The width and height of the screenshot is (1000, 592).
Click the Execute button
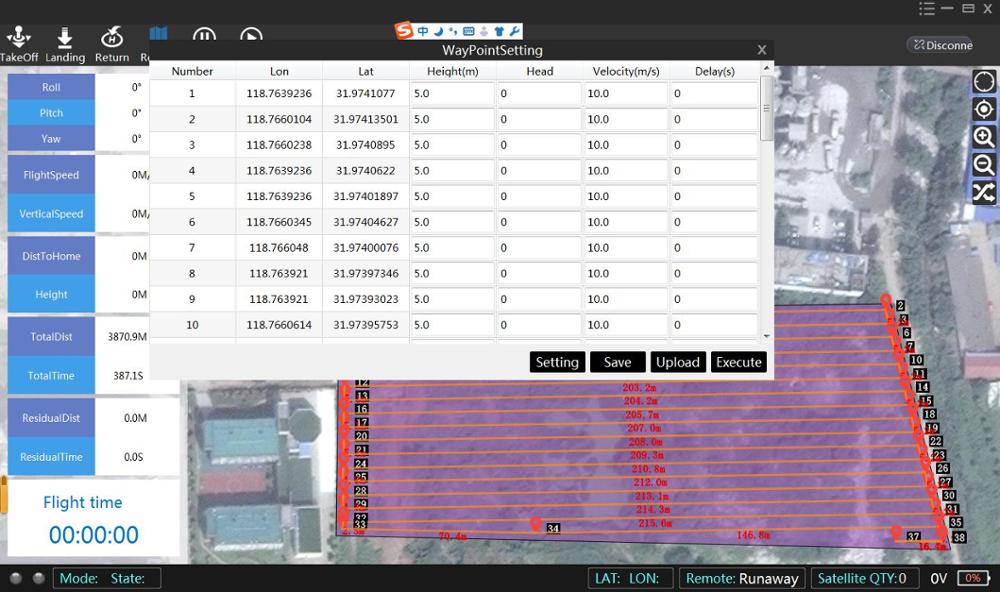(739, 362)
